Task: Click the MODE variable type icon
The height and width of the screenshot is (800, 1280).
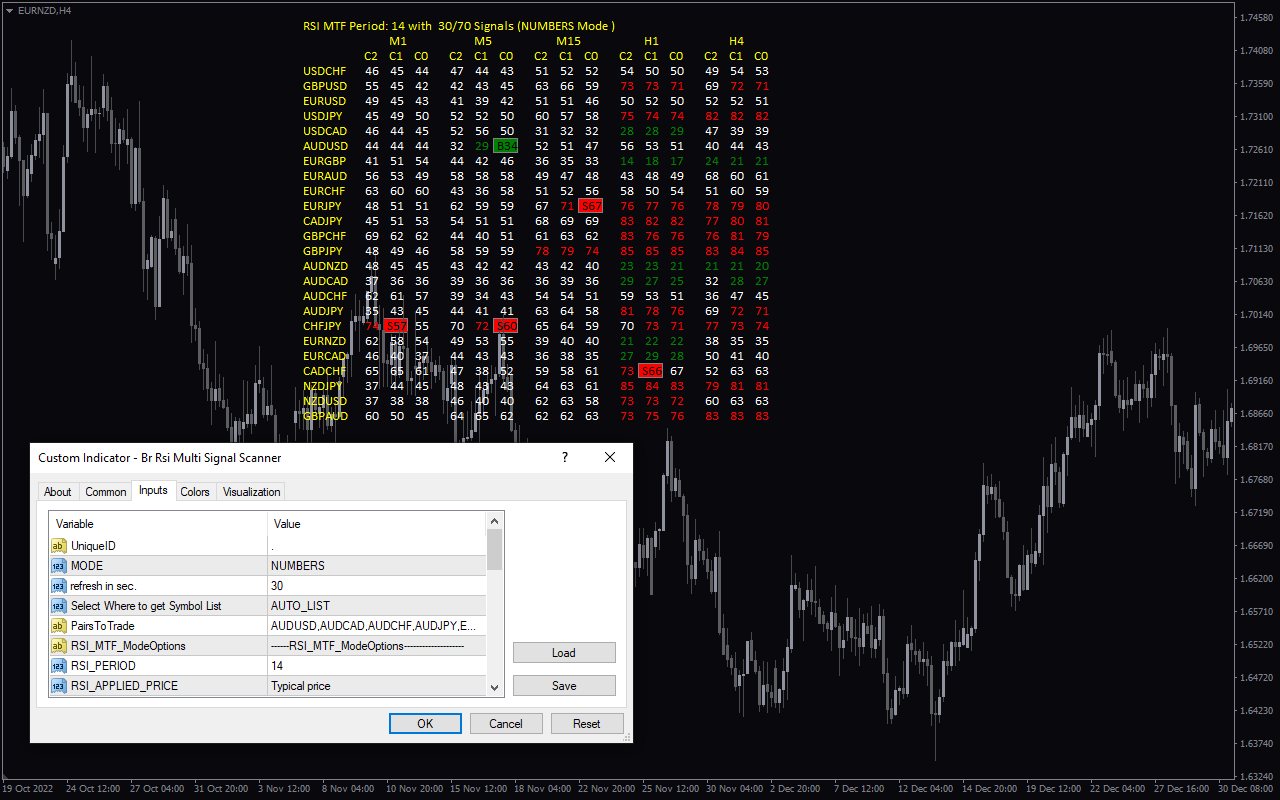Action: point(59,566)
